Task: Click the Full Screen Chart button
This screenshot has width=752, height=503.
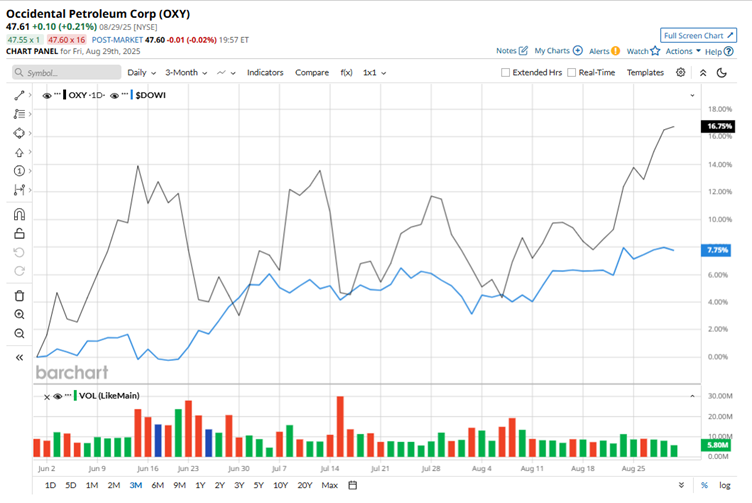Action: click(698, 35)
